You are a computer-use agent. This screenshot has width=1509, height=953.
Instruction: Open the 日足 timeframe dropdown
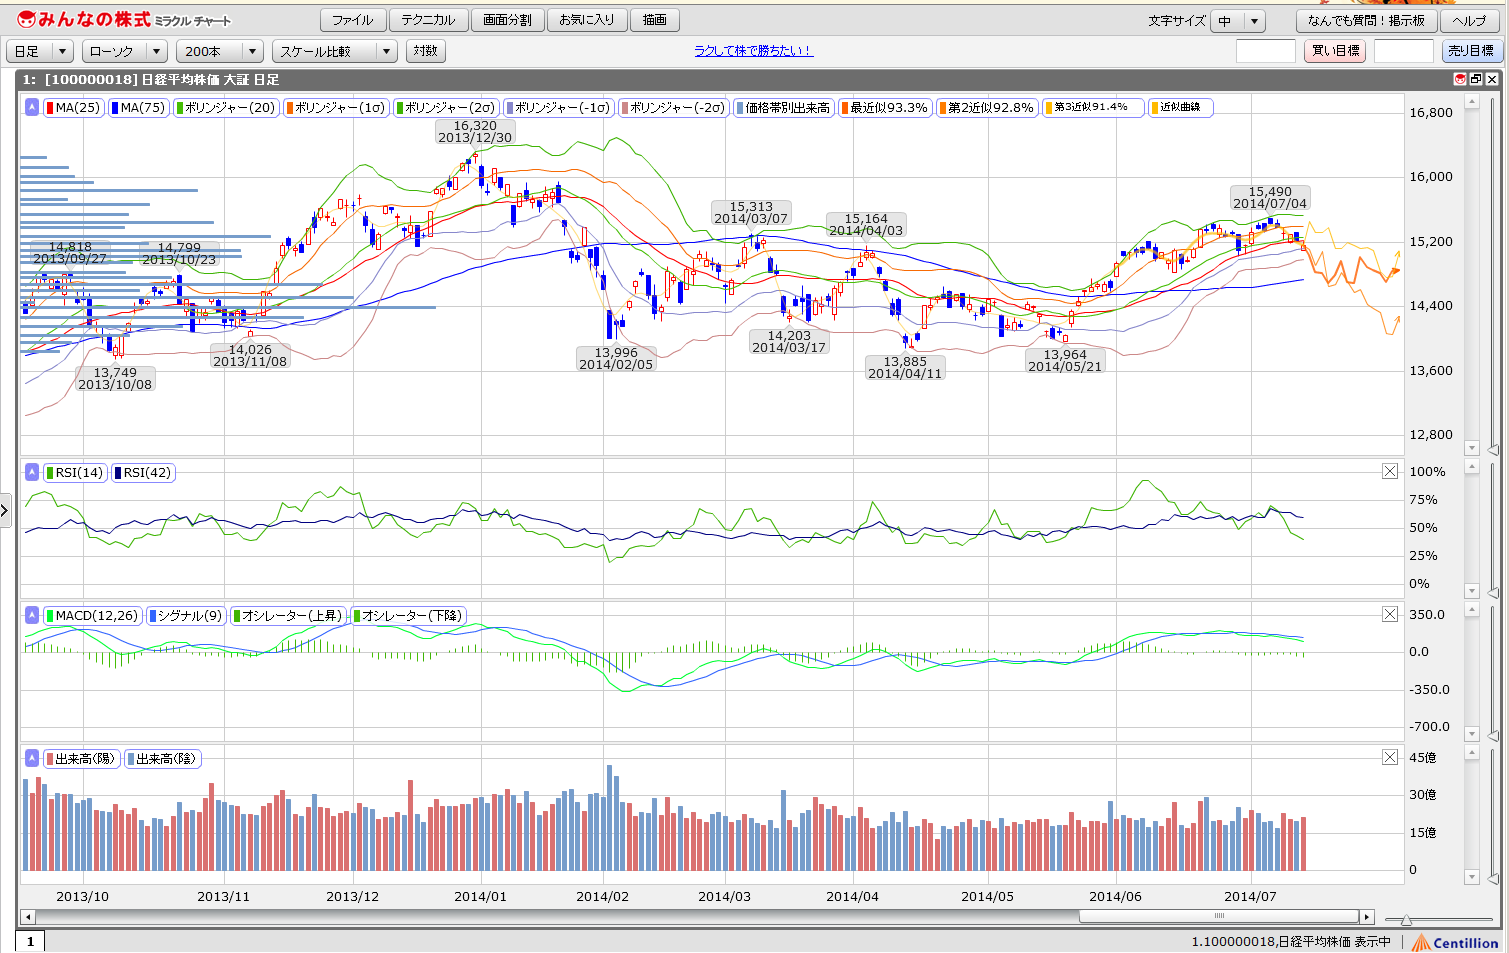pos(40,51)
